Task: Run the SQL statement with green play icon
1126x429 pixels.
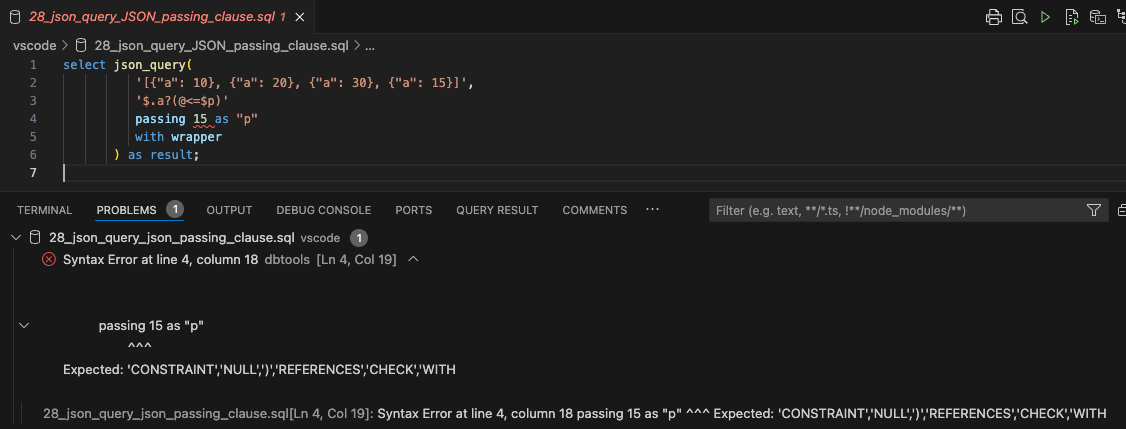Action: [x=1045, y=17]
